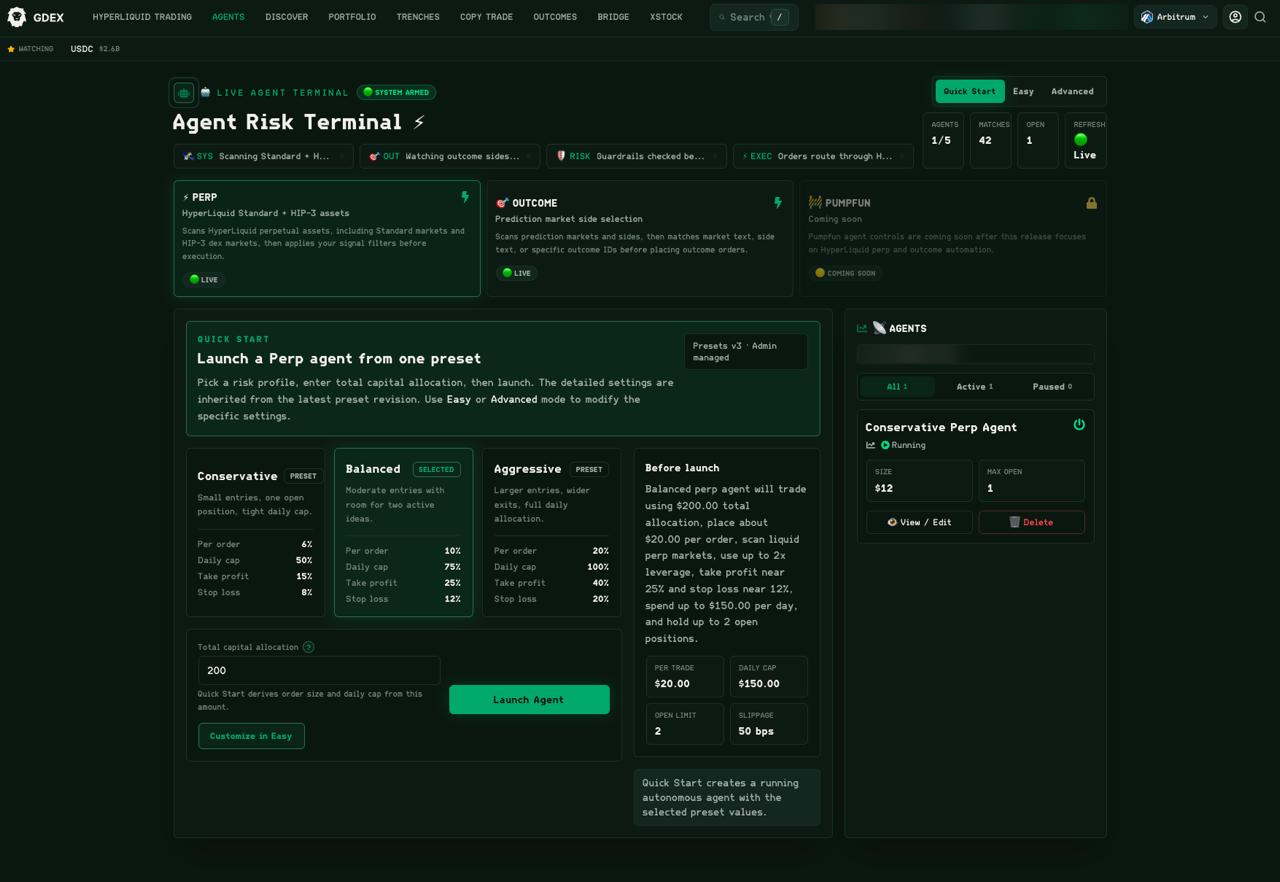Click the USDC watching ticker

95,49
